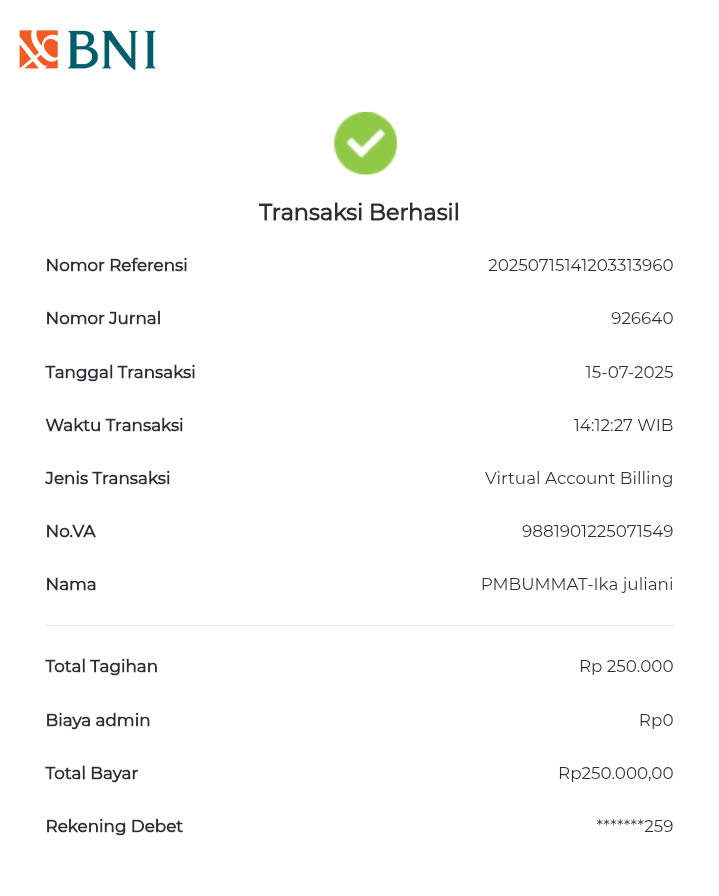Click Virtual Account Billing value
Image resolution: width=719 pixels, height=896 pixels.
pyautogui.click(x=579, y=478)
